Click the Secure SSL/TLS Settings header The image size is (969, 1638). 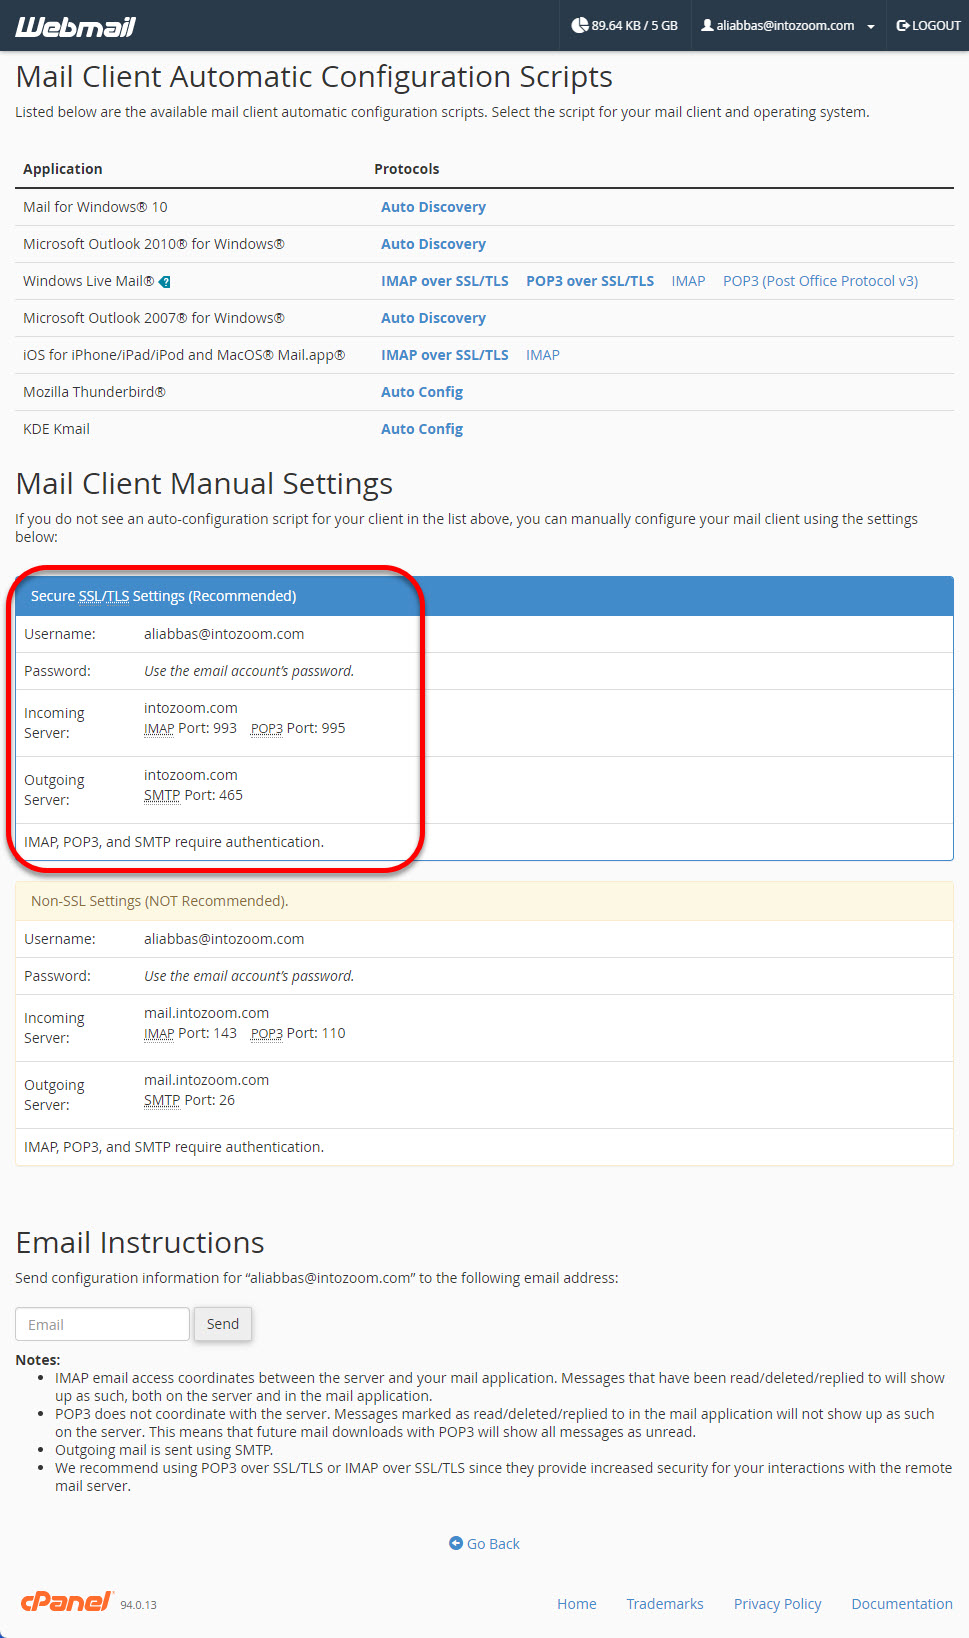click(x=484, y=596)
